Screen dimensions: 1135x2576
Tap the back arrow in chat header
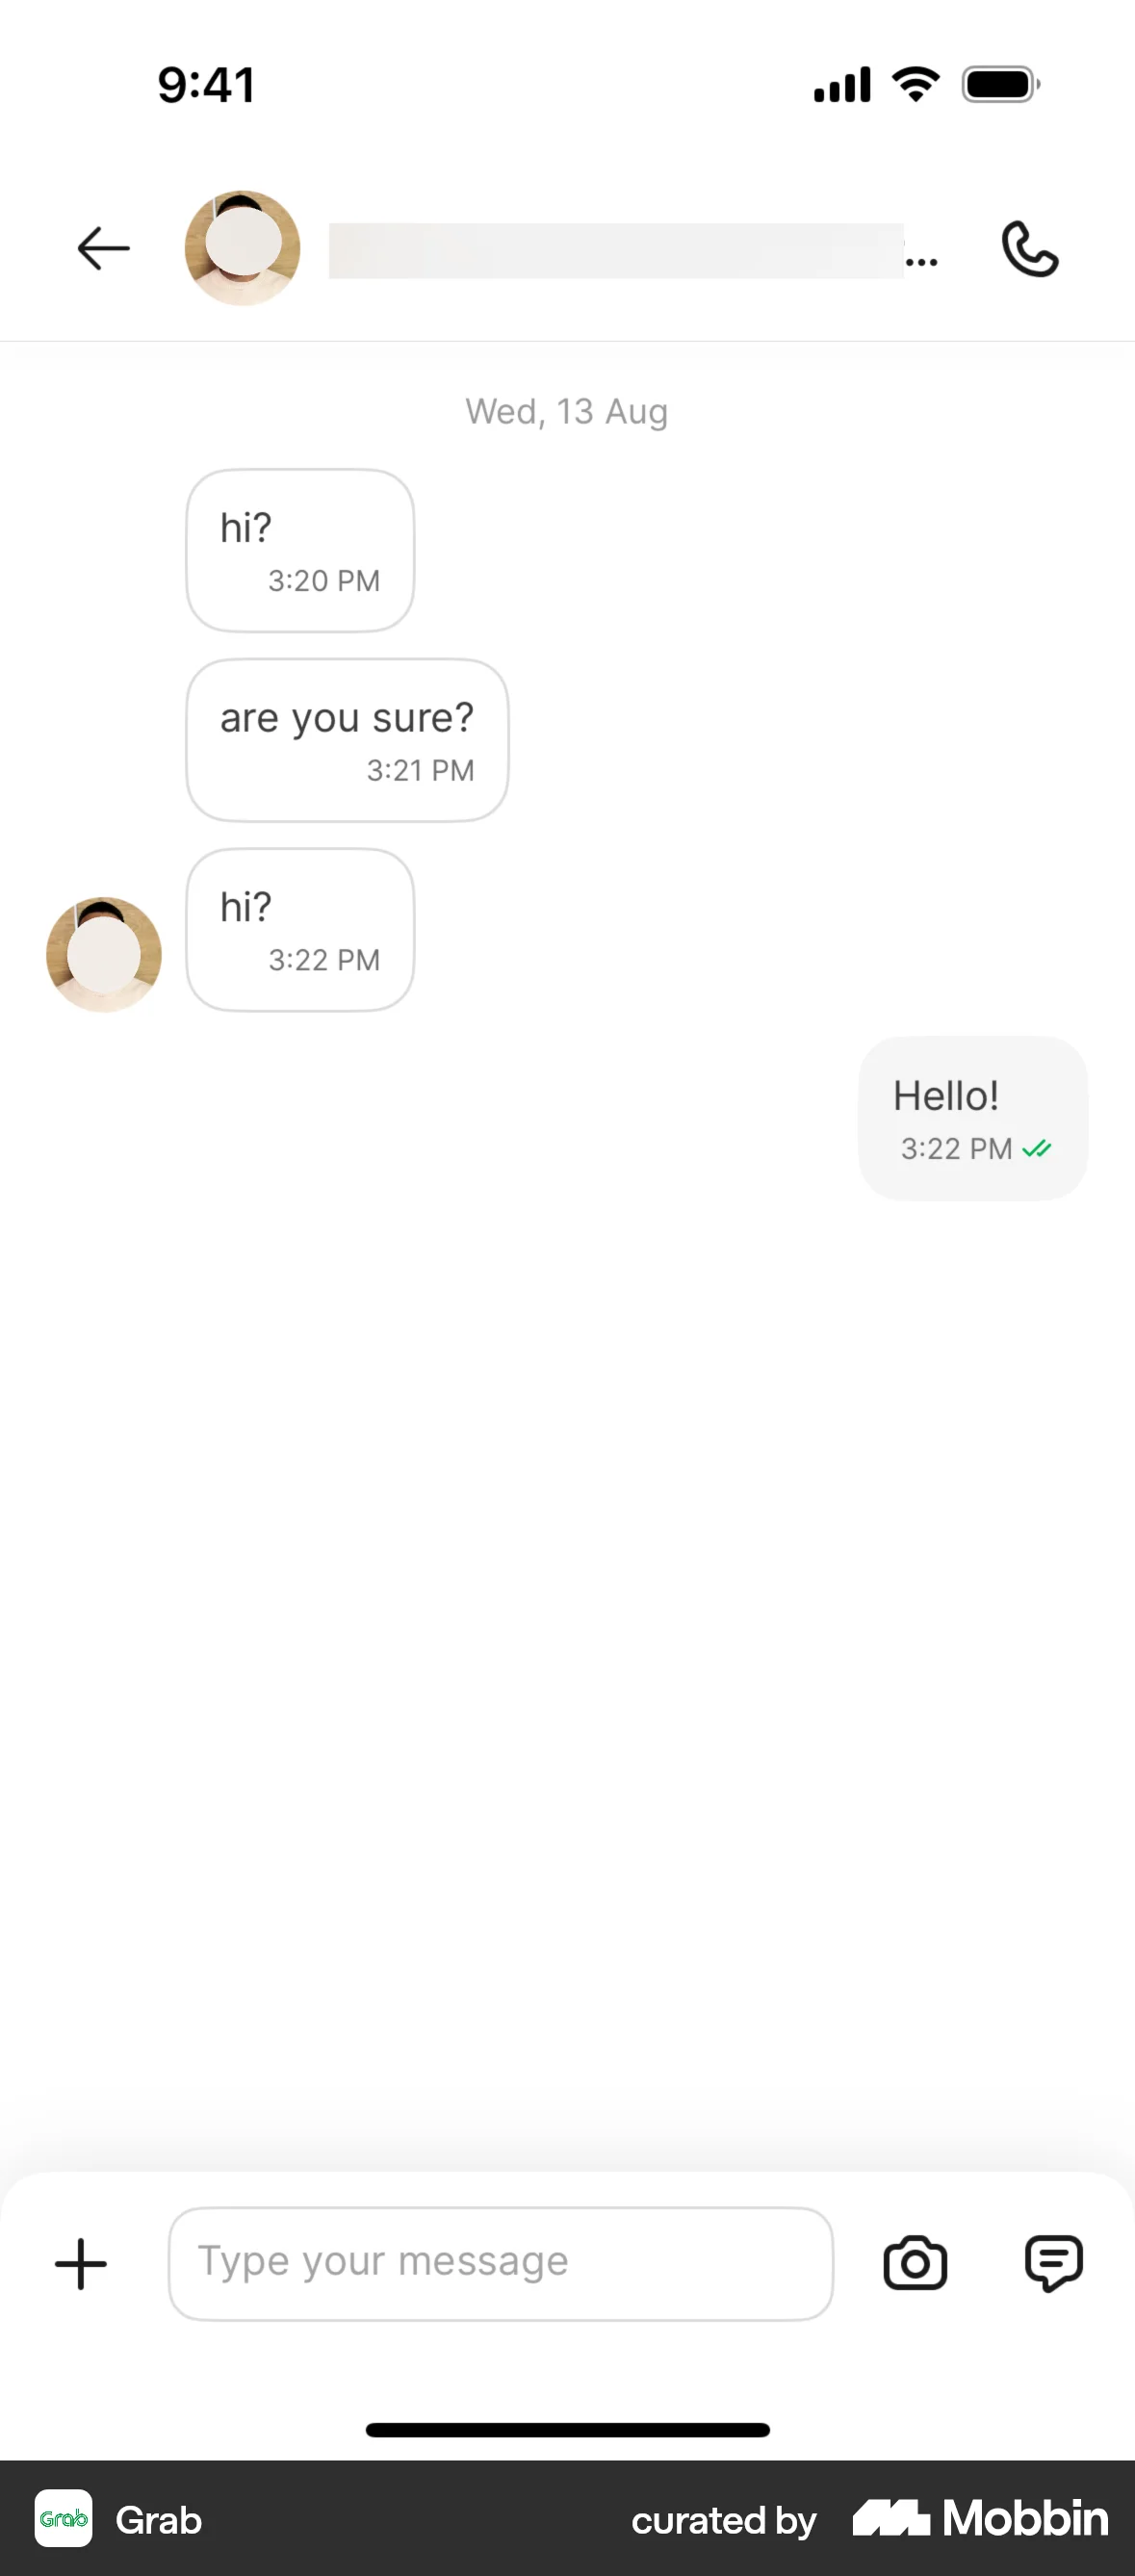(104, 248)
